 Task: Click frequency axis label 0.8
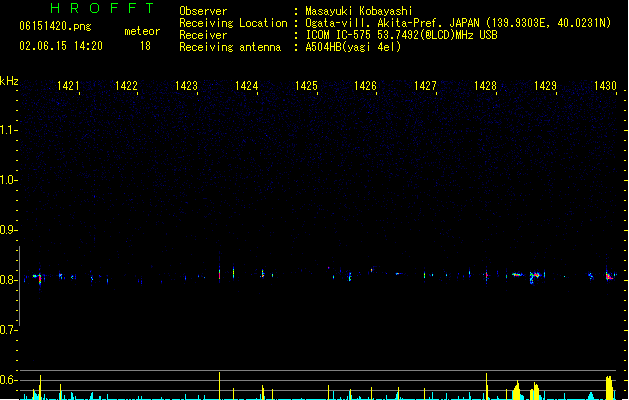pyautogui.click(x=8, y=280)
